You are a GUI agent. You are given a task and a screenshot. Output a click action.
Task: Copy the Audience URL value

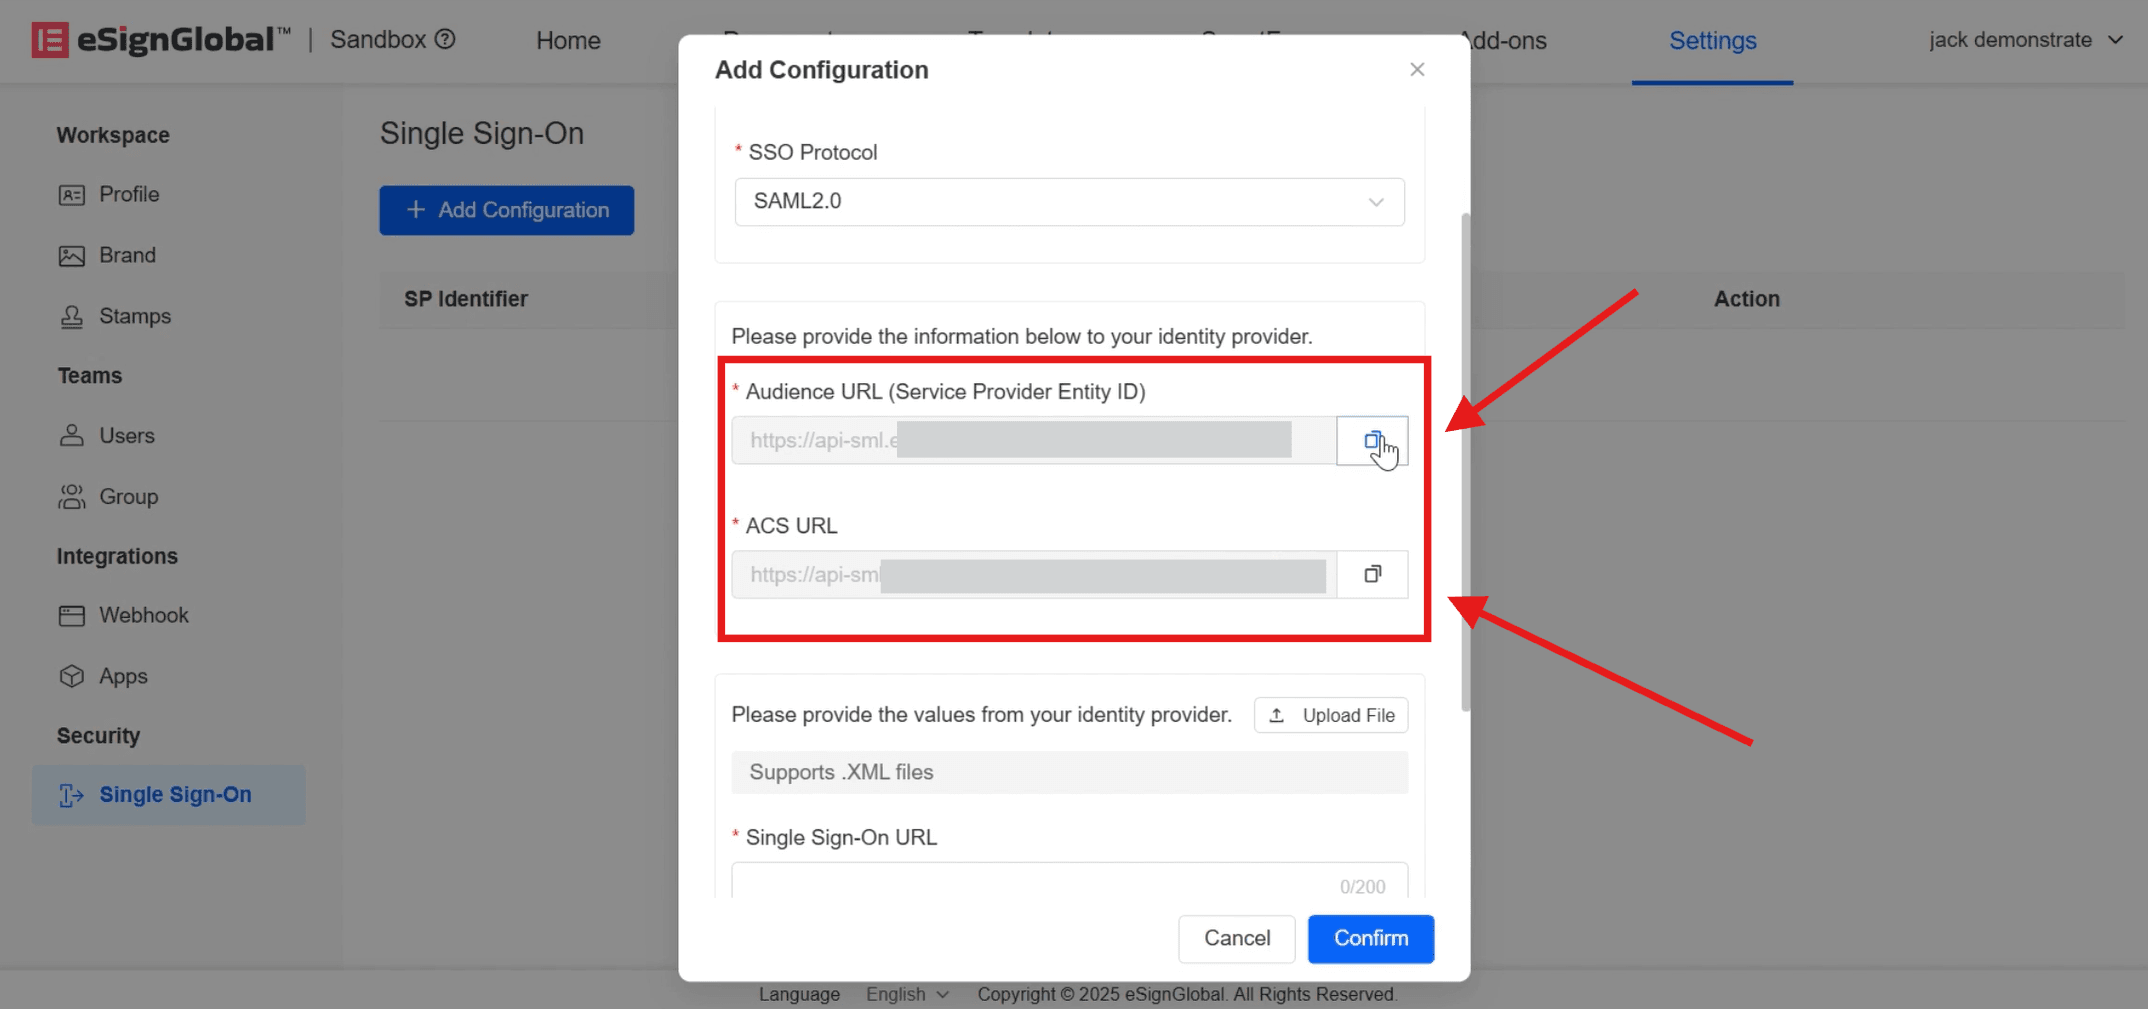[x=1372, y=441]
